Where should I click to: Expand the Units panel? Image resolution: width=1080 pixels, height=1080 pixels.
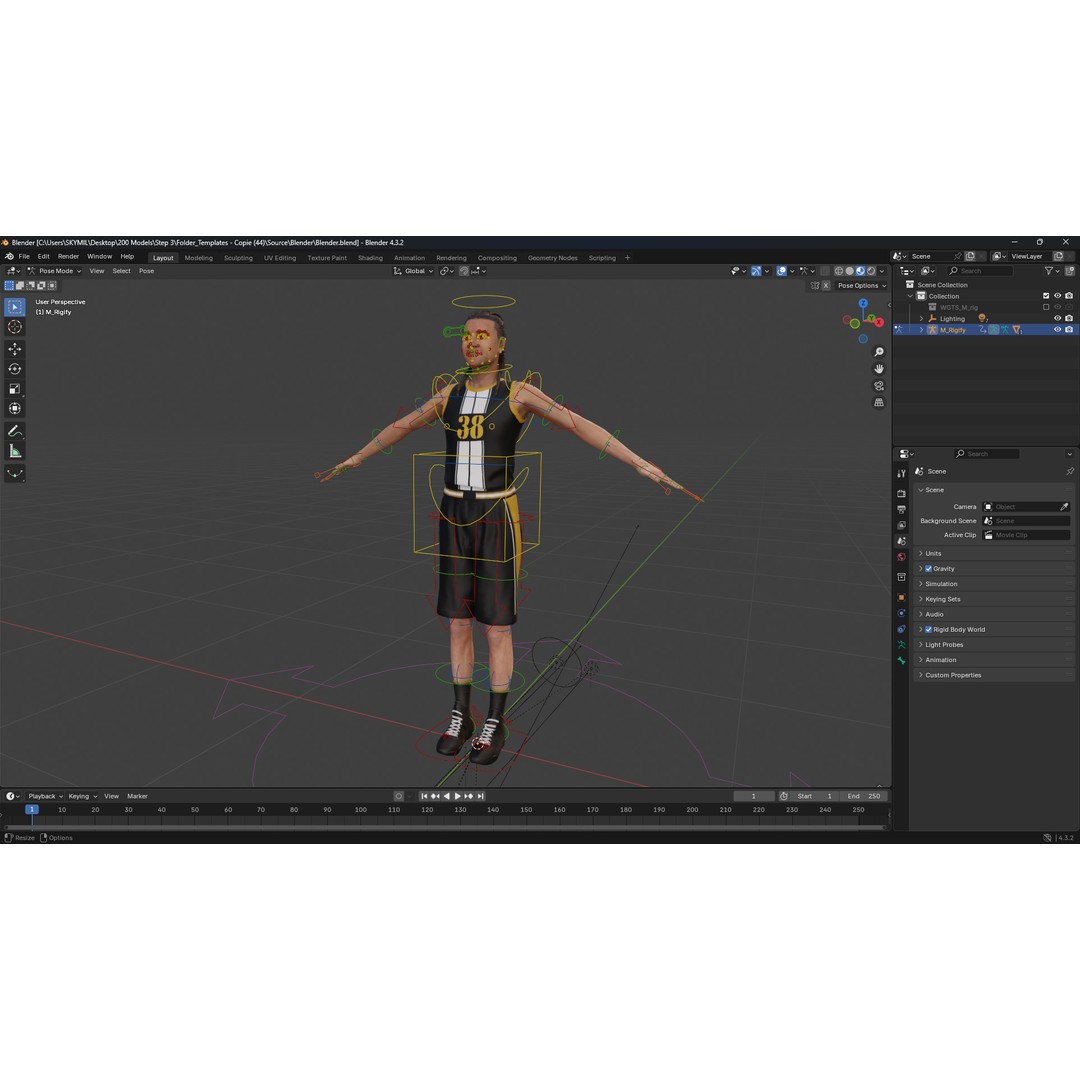pos(993,554)
